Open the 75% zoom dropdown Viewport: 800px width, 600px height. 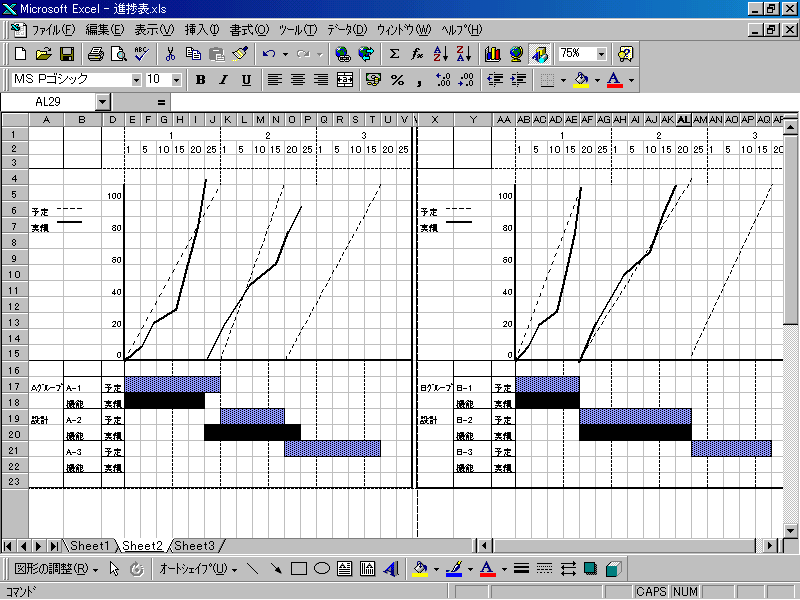tap(601, 53)
